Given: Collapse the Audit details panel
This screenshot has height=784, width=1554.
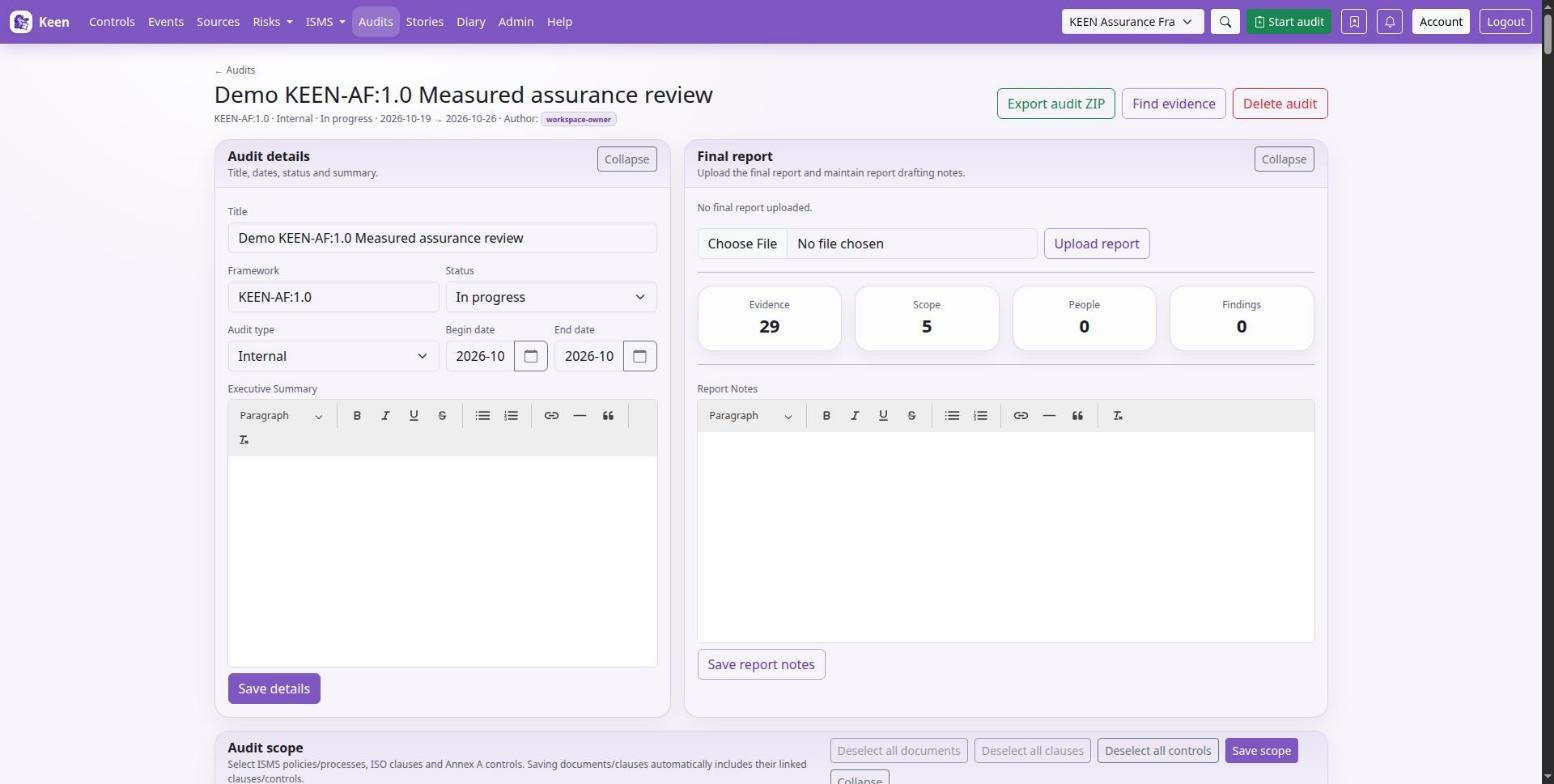Looking at the screenshot, I should 627,159.
